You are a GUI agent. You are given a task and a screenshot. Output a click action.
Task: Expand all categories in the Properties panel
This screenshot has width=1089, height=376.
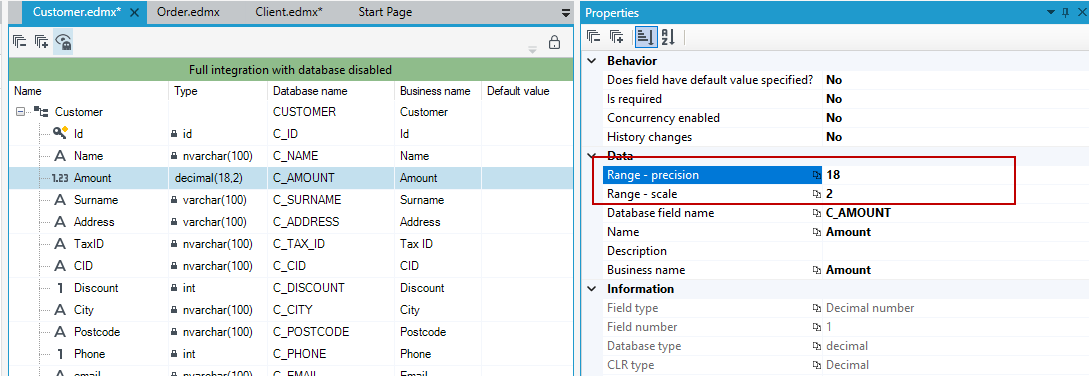point(617,37)
